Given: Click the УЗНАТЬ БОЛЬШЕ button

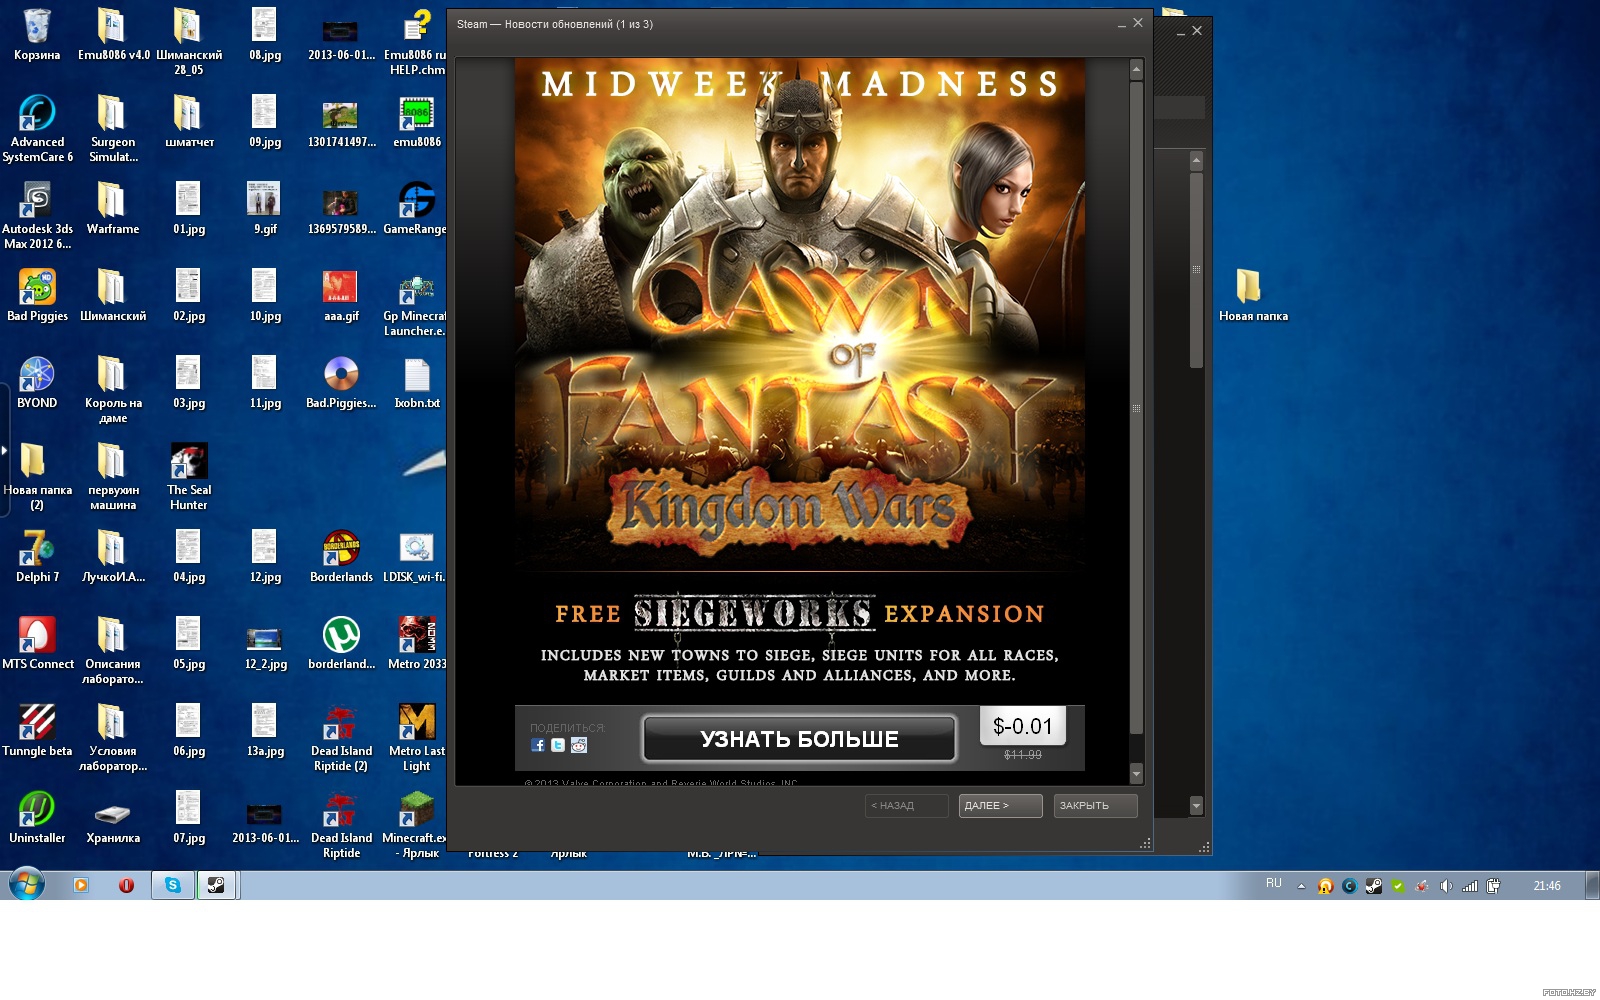Looking at the screenshot, I should (799, 739).
